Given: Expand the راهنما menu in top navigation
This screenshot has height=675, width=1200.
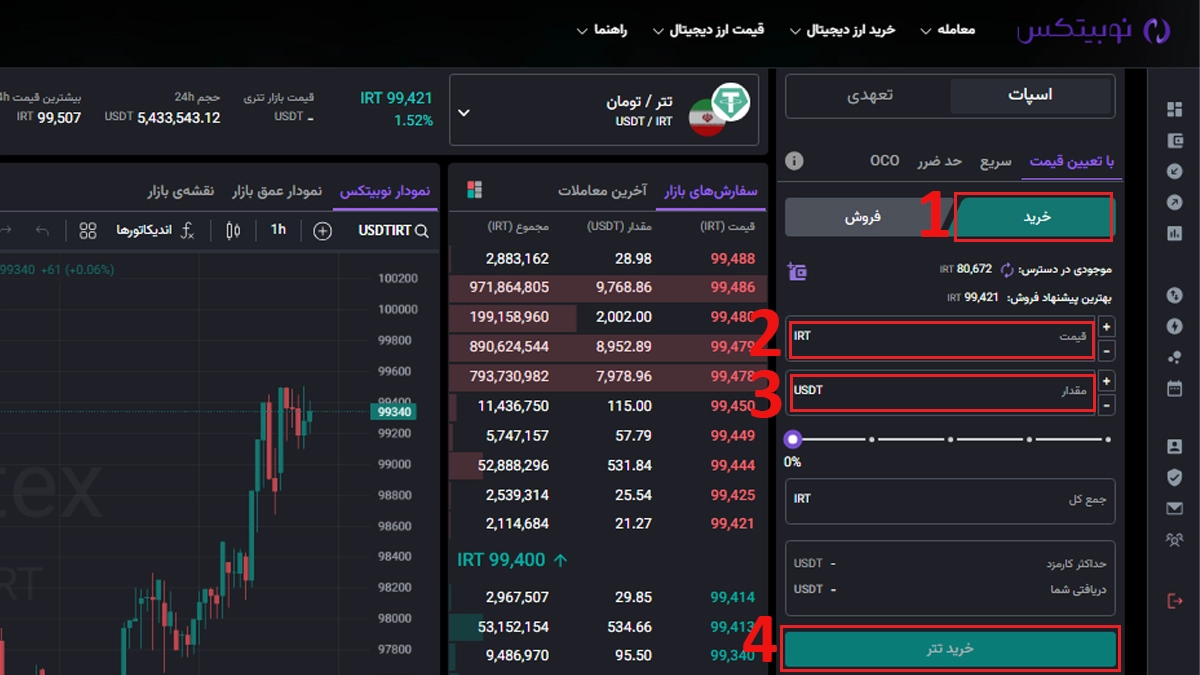Looking at the screenshot, I should (x=601, y=30).
